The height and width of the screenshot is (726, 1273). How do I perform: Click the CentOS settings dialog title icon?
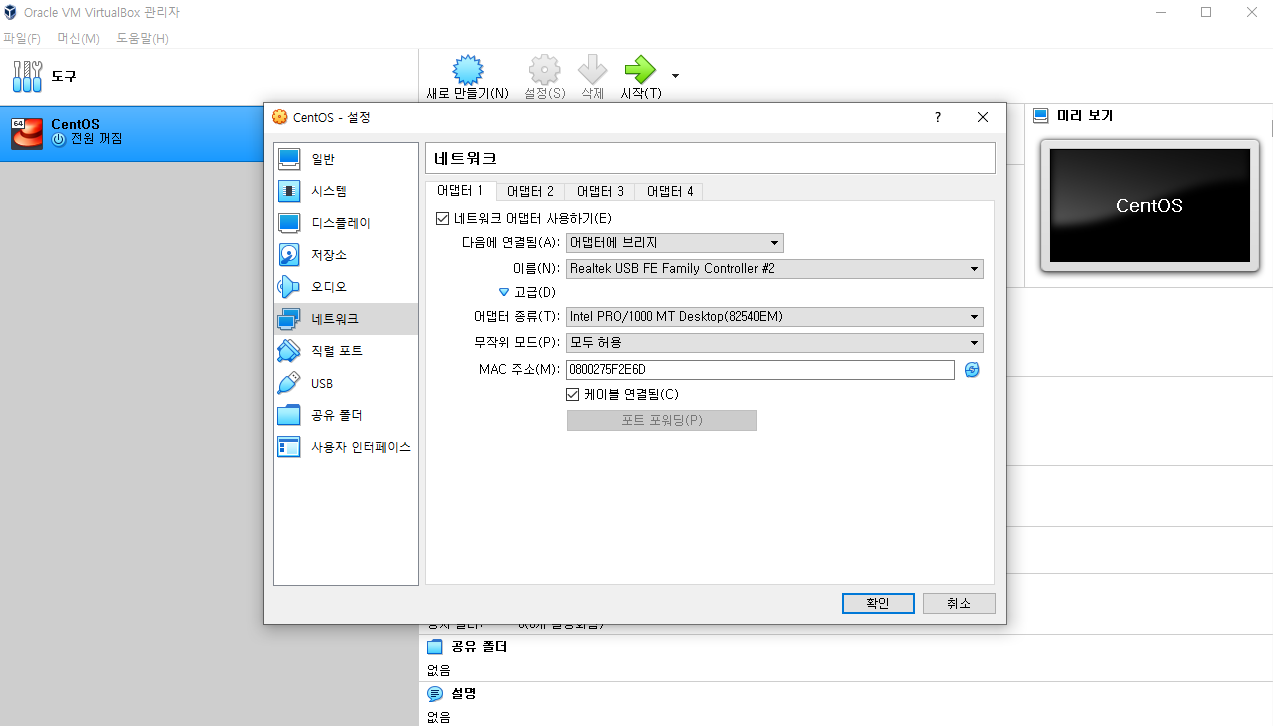point(280,117)
